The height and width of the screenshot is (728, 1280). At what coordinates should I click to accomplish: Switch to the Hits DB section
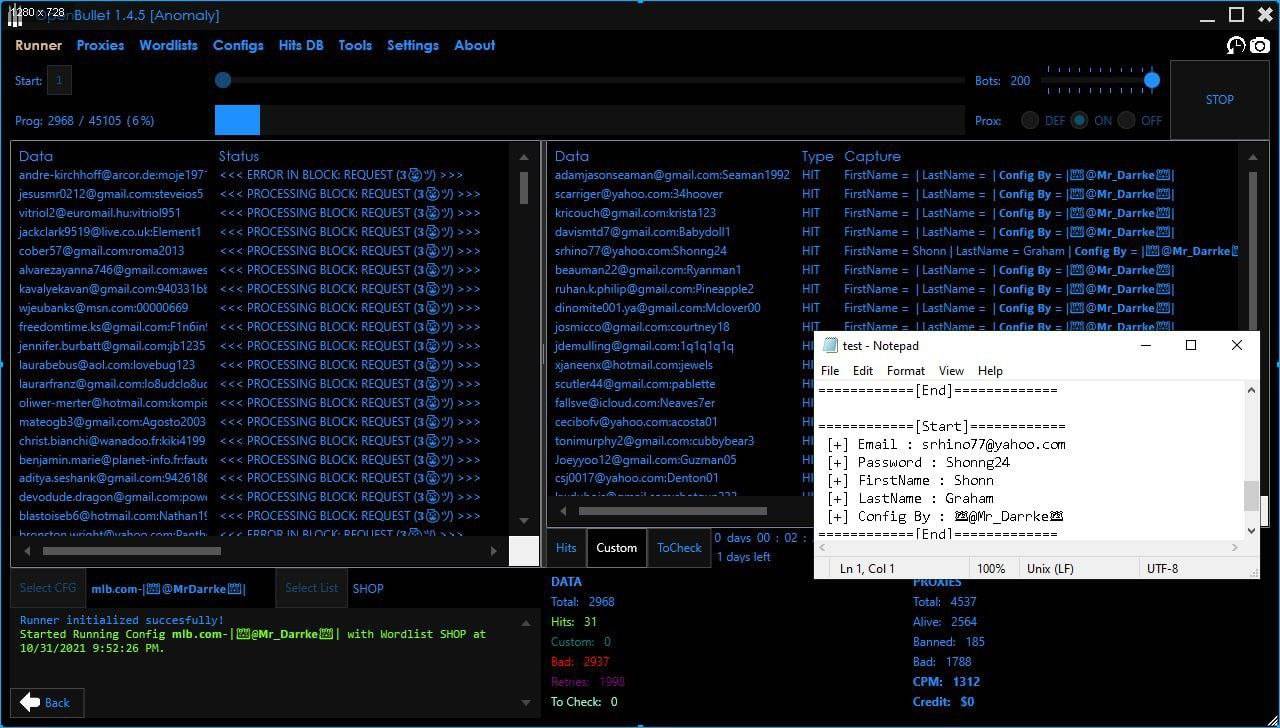click(301, 45)
